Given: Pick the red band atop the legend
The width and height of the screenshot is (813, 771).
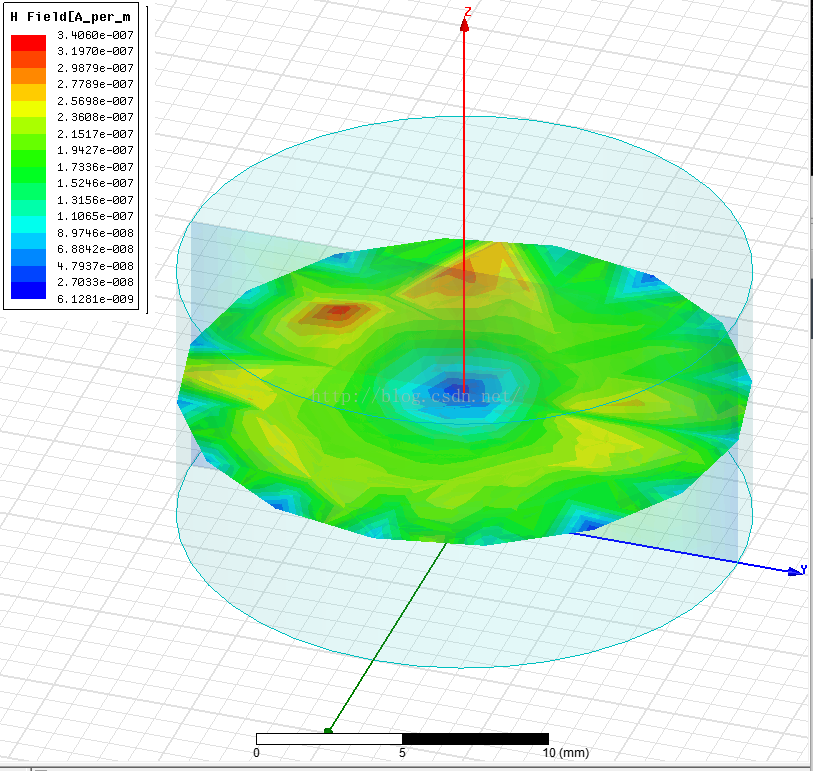Looking at the screenshot, I should [29, 43].
